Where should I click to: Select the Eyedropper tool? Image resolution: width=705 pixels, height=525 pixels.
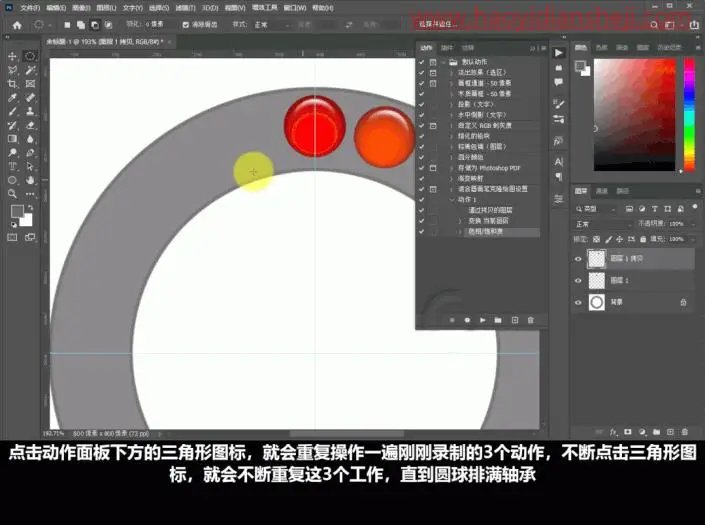(12, 98)
